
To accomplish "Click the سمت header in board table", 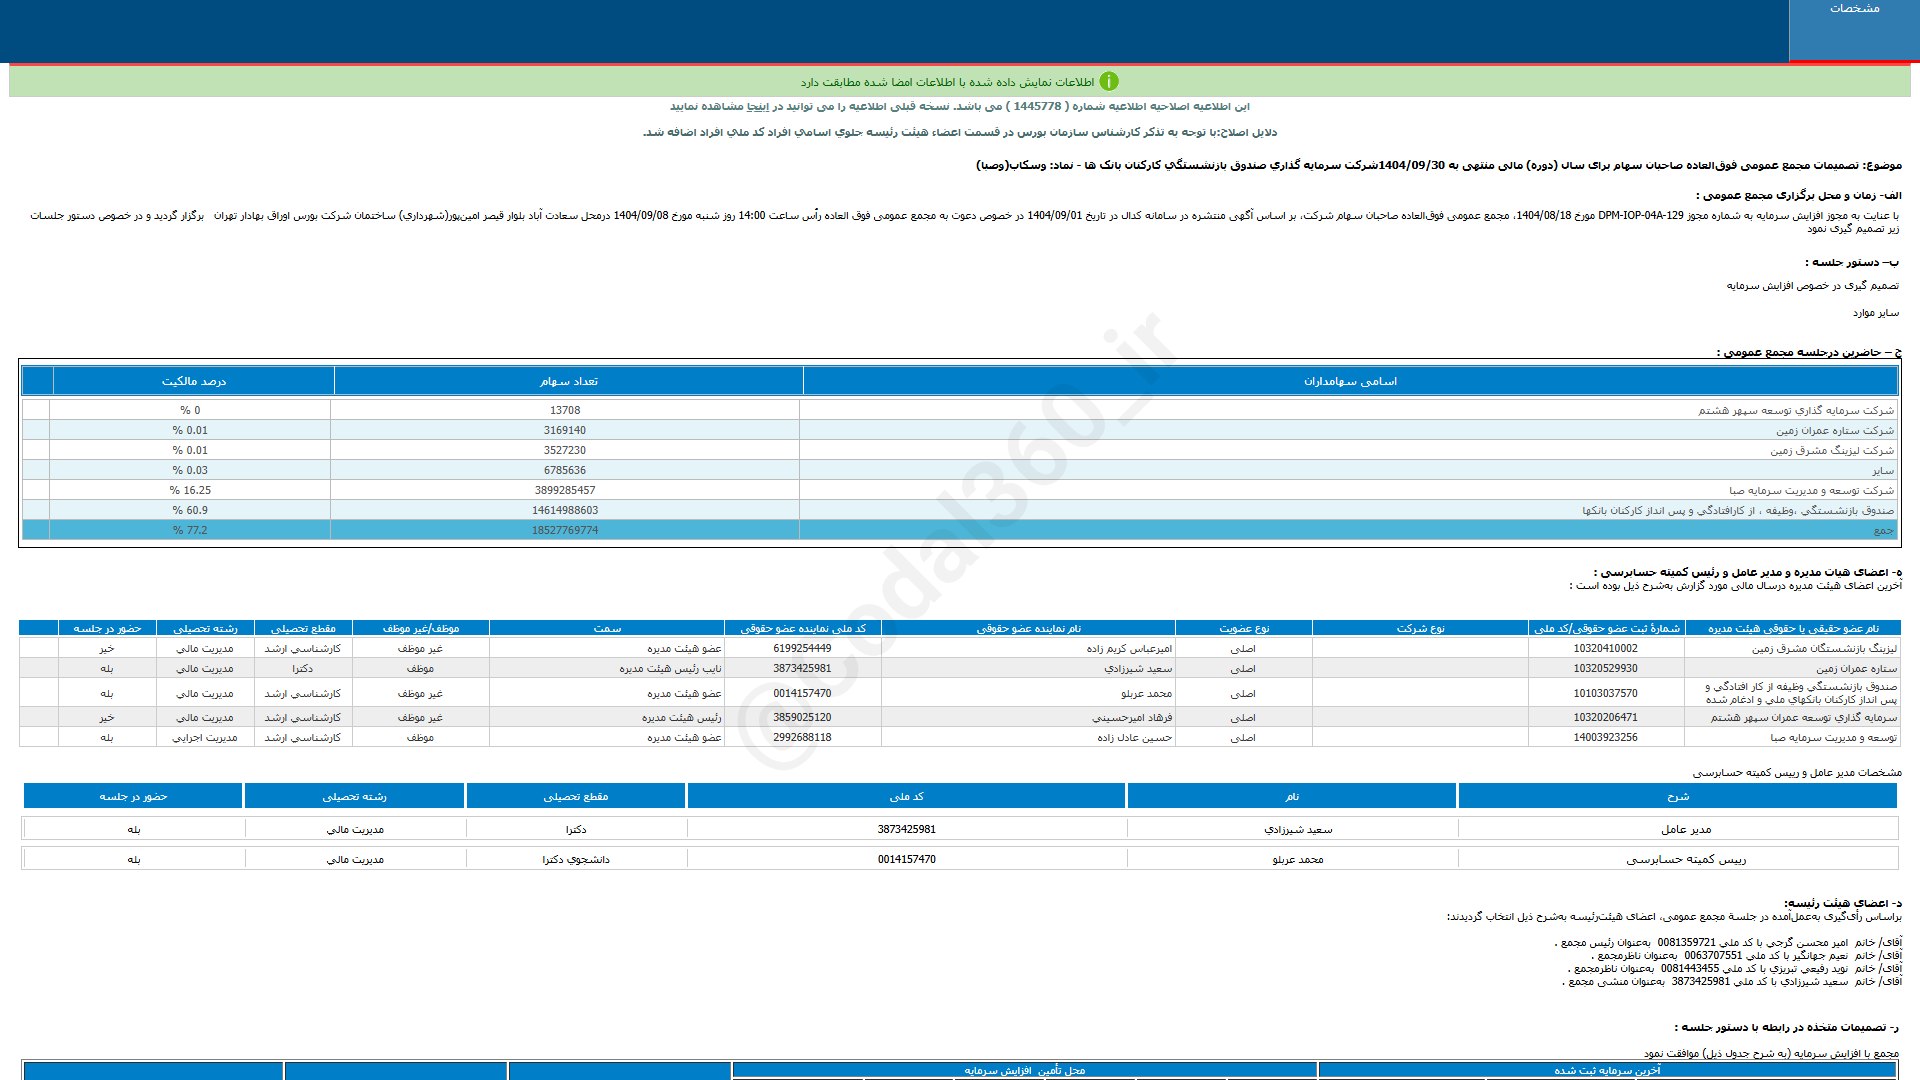I will coord(607,628).
